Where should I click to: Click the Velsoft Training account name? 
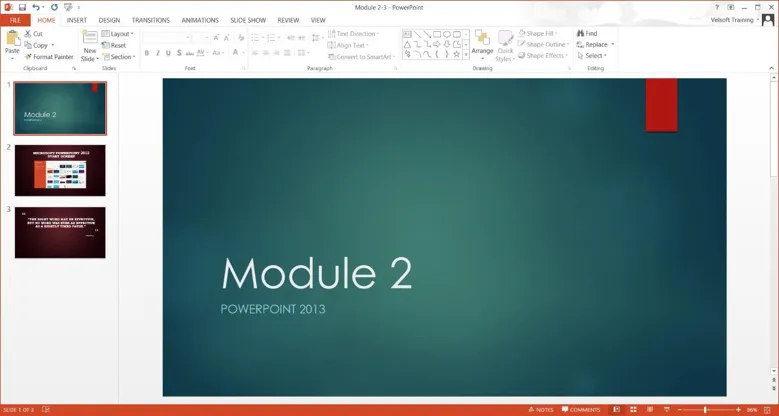[732, 20]
